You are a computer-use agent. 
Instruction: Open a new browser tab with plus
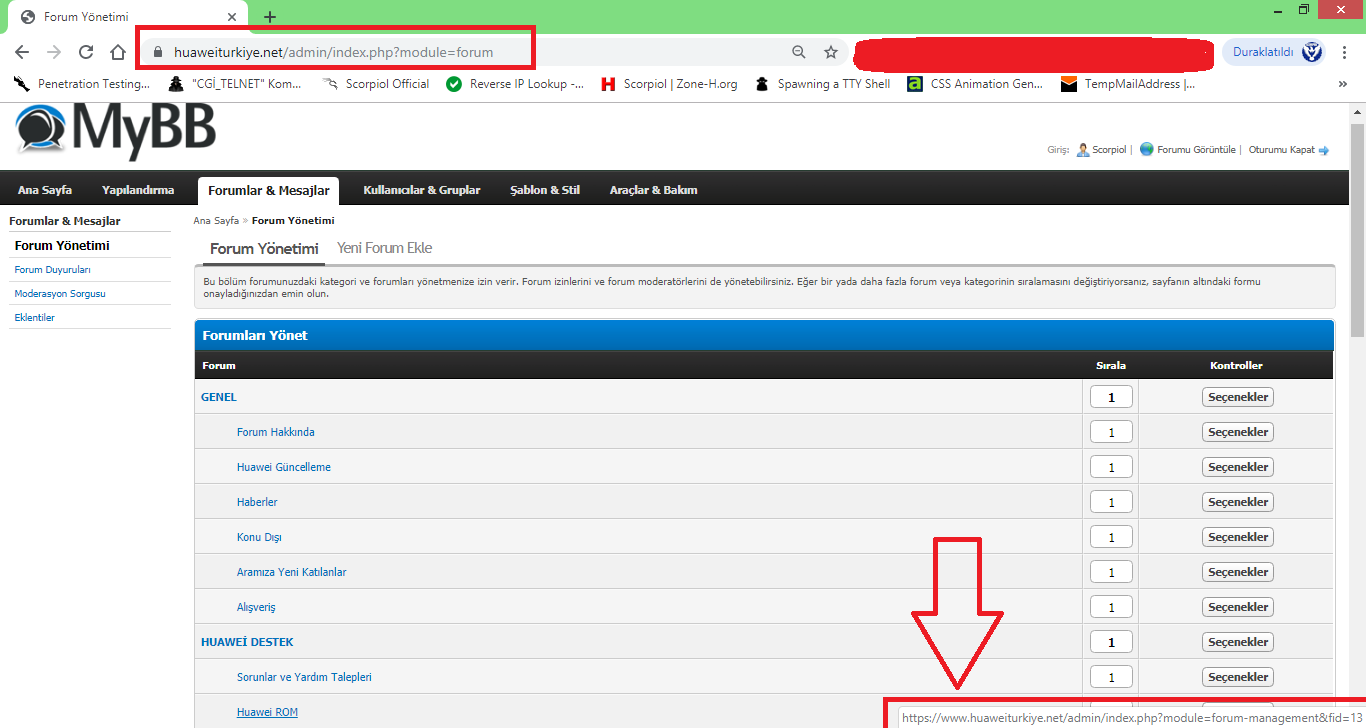point(270,17)
